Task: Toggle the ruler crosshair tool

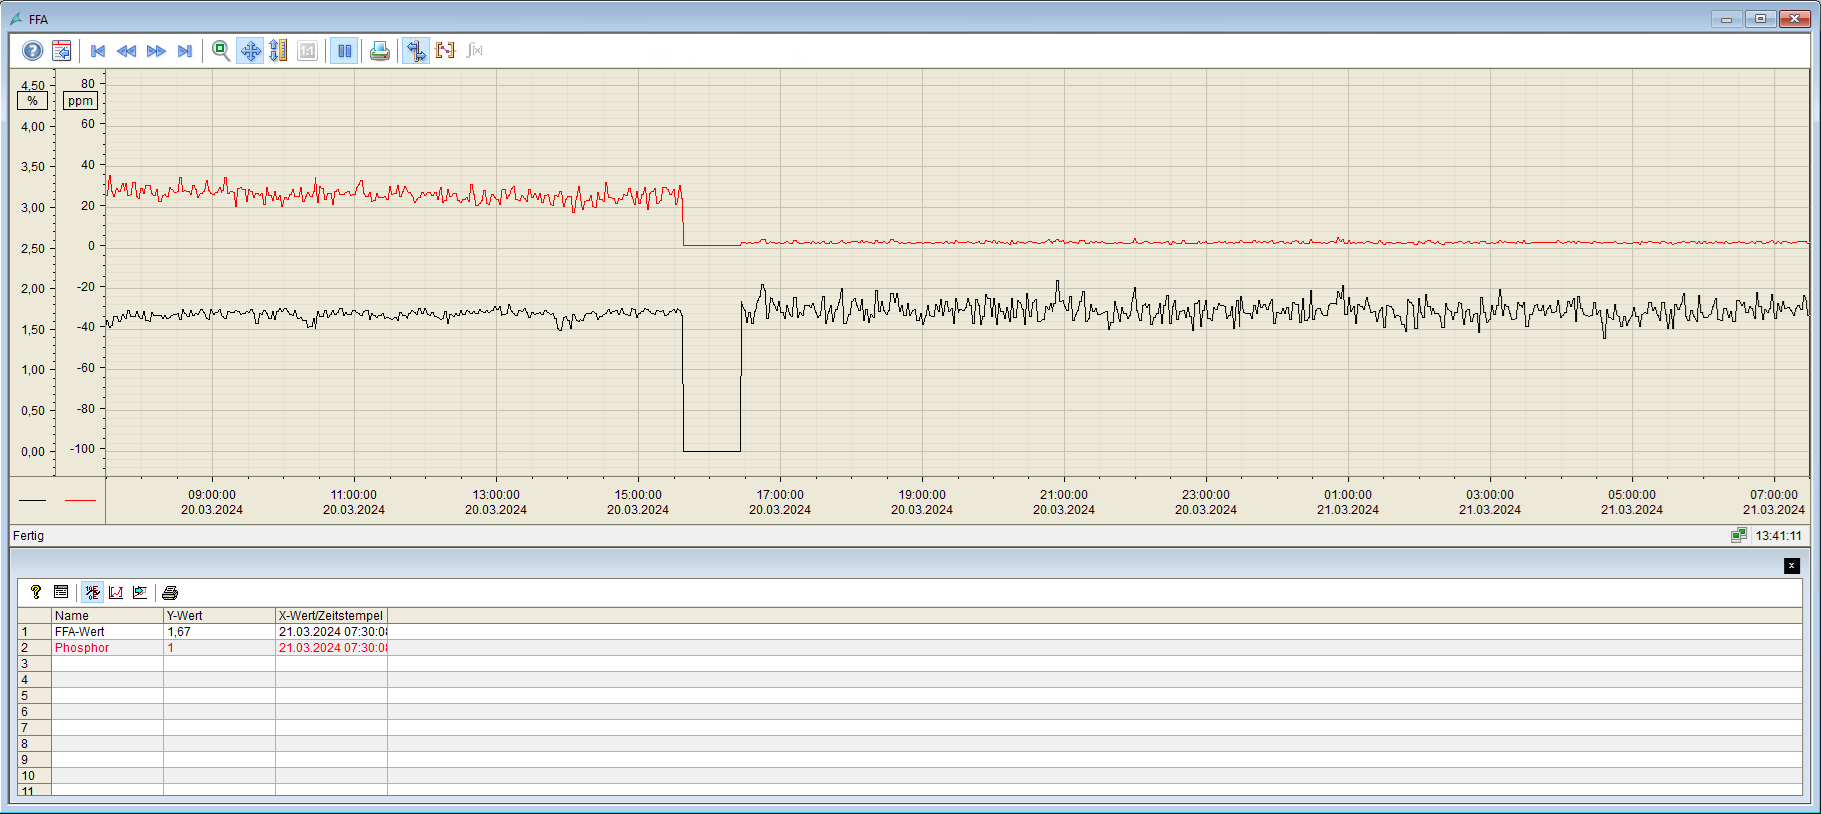Action: (x=416, y=50)
